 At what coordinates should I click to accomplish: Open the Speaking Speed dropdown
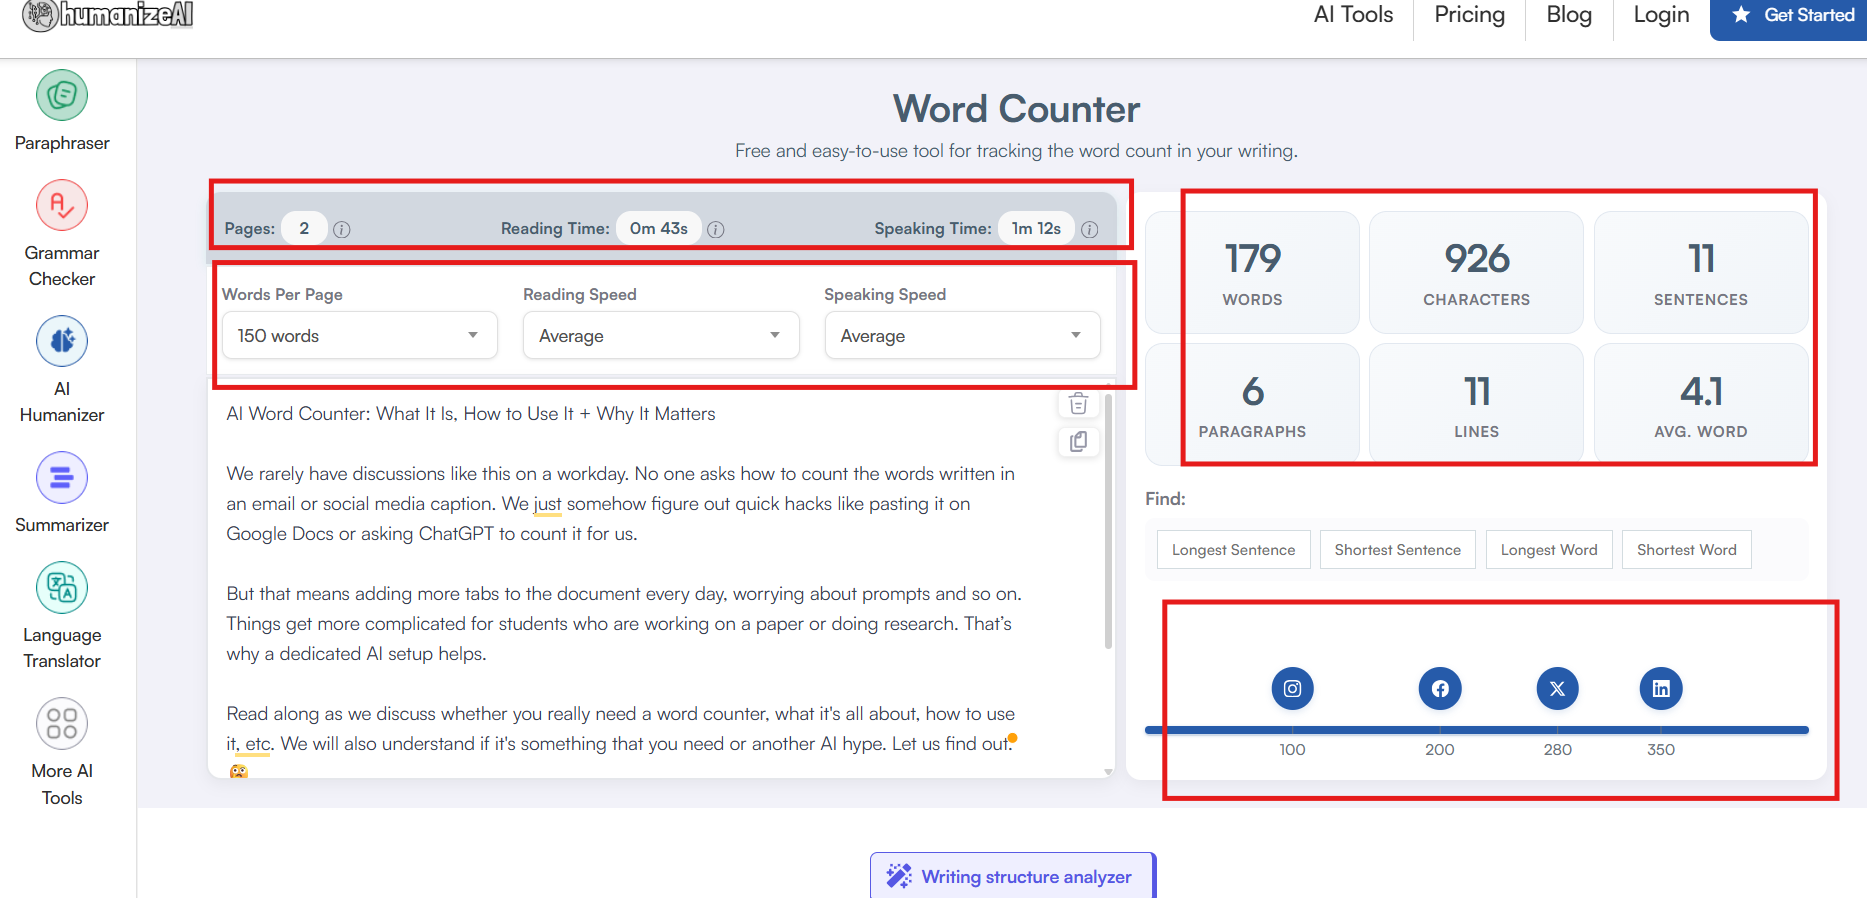coord(961,336)
